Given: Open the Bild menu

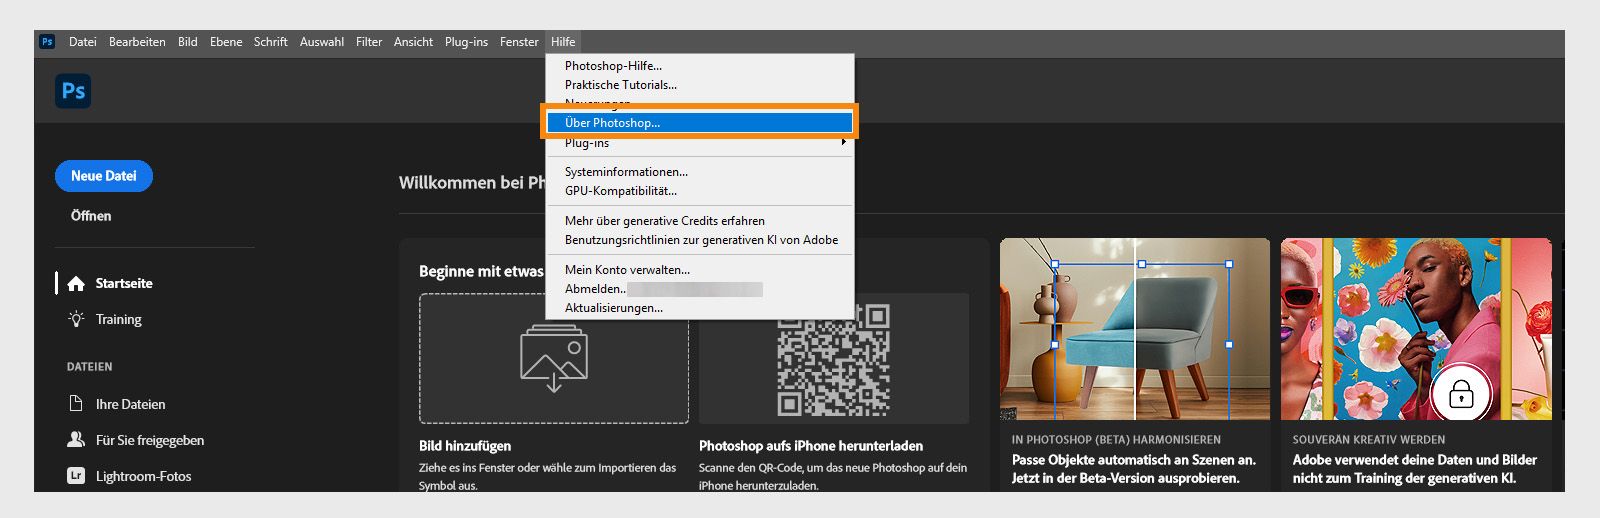Looking at the screenshot, I should tap(188, 42).
